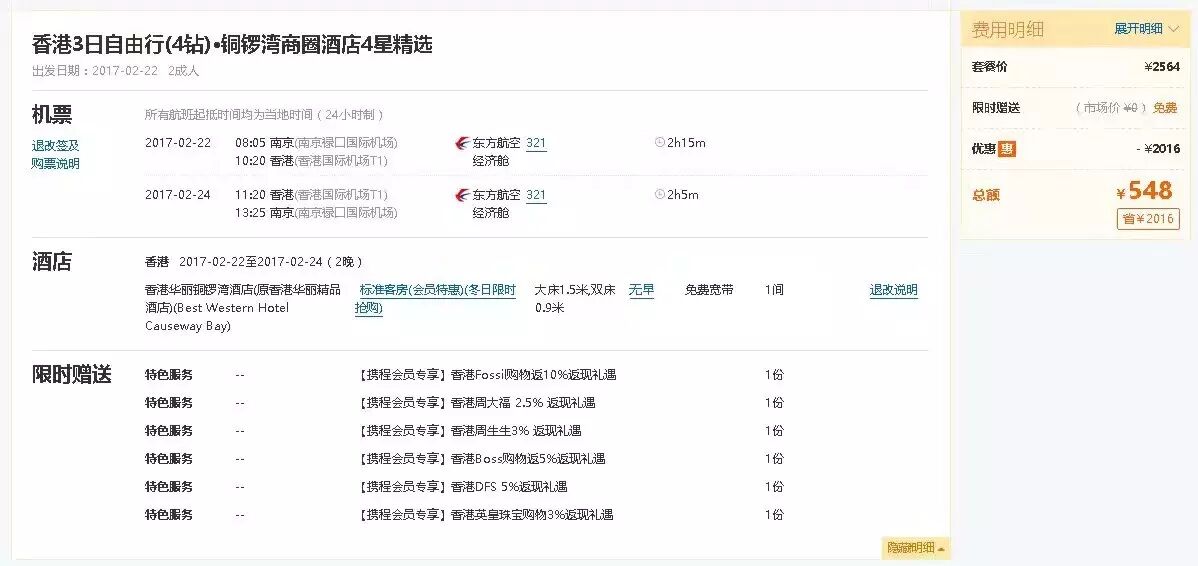Click the 省¥2016 savings tag

[x=1148, y=218]
